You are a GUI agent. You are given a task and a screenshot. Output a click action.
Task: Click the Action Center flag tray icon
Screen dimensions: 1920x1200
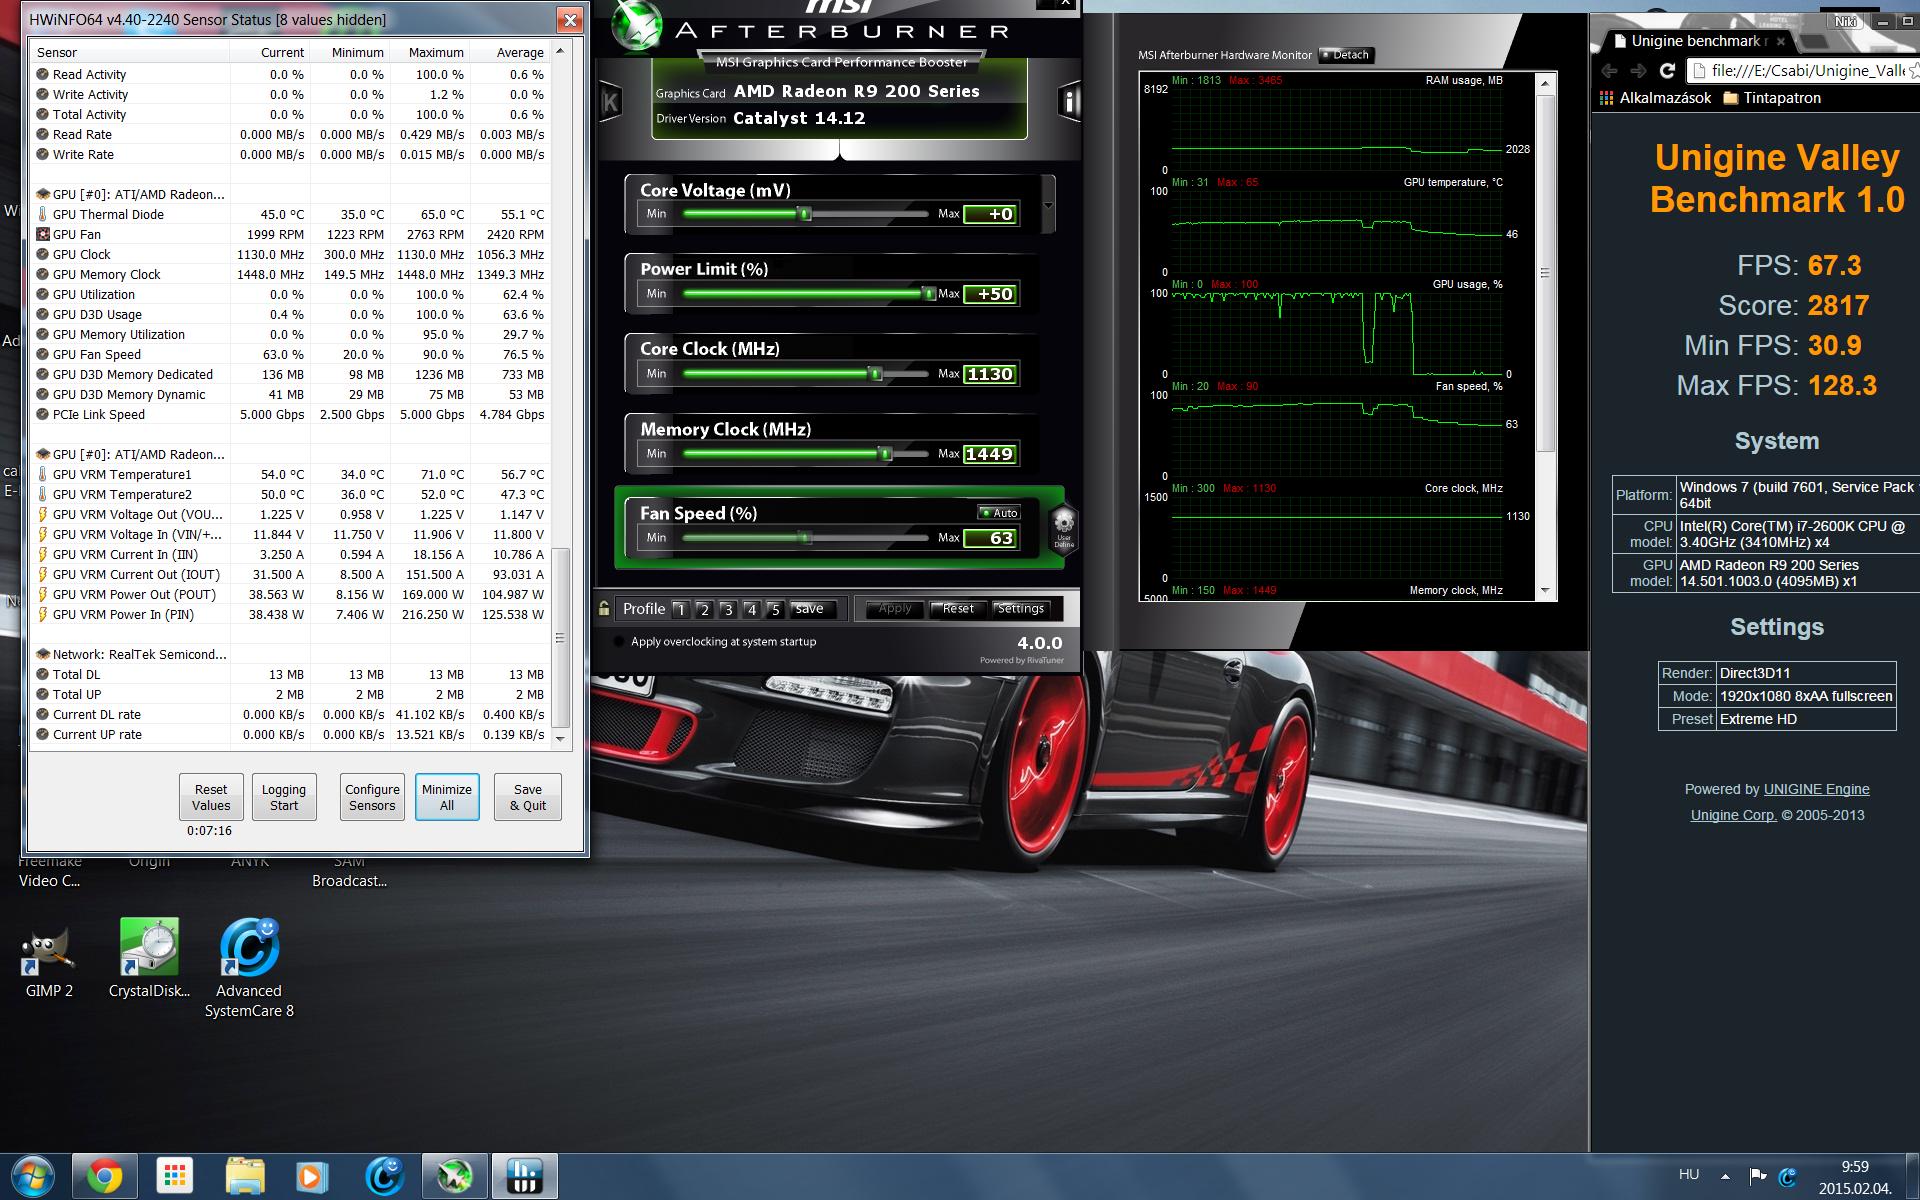[1758, 1176]
